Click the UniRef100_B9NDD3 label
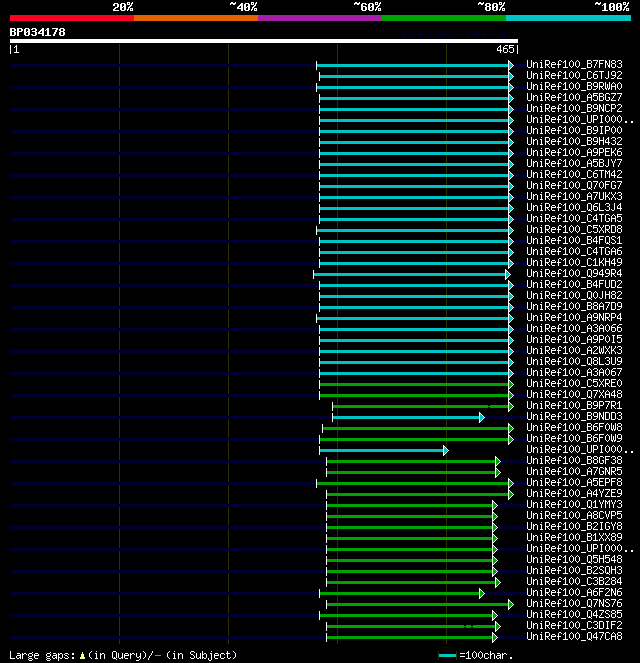 574,416
